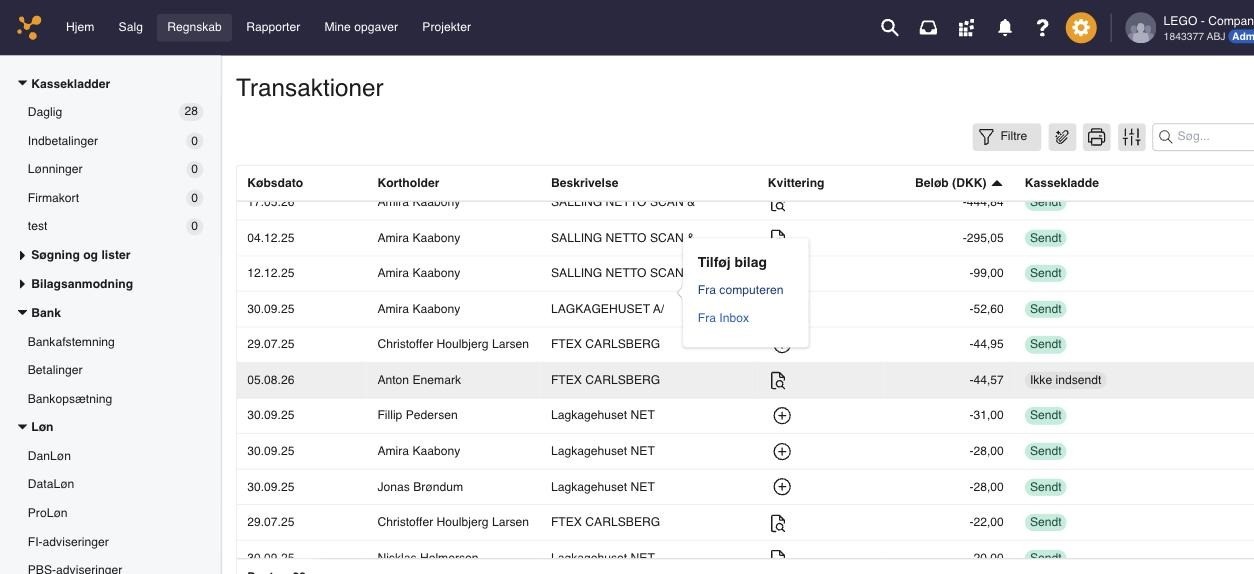Select the LAGKAGEHUSET A/ description cell

(607, 309)
